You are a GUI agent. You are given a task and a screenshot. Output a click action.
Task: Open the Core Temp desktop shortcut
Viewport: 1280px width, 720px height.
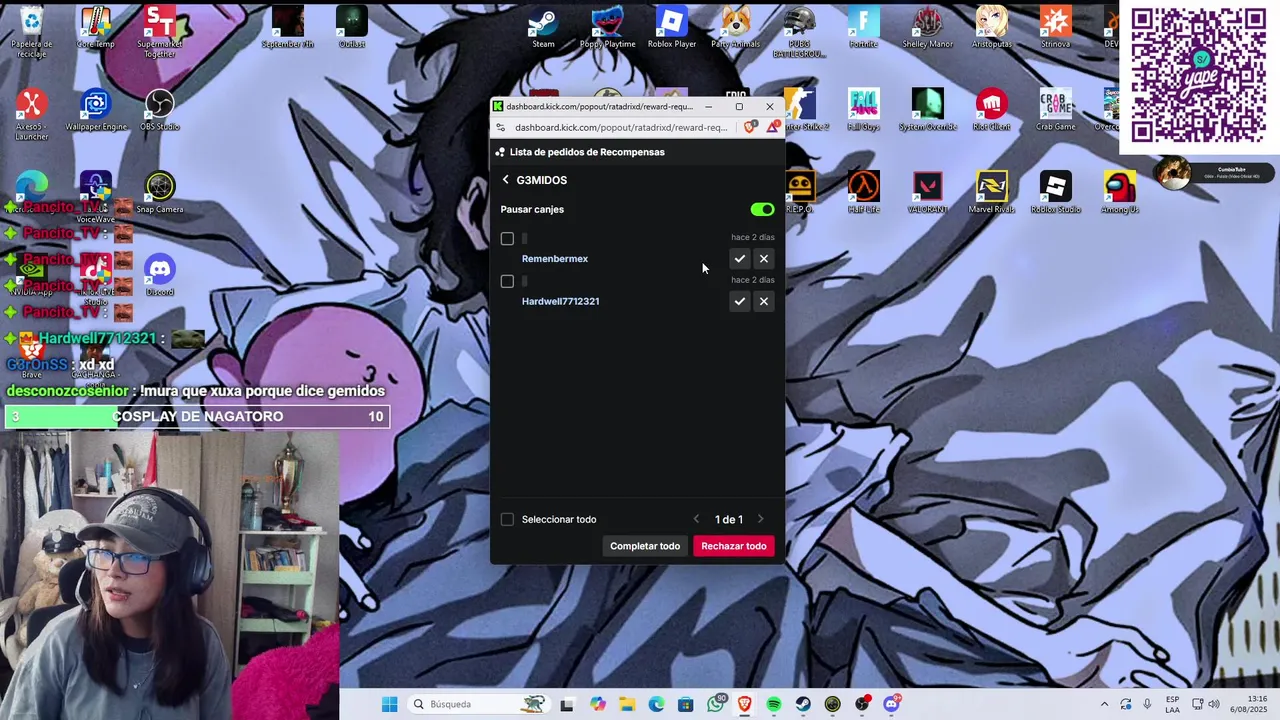tap(95, 27)
